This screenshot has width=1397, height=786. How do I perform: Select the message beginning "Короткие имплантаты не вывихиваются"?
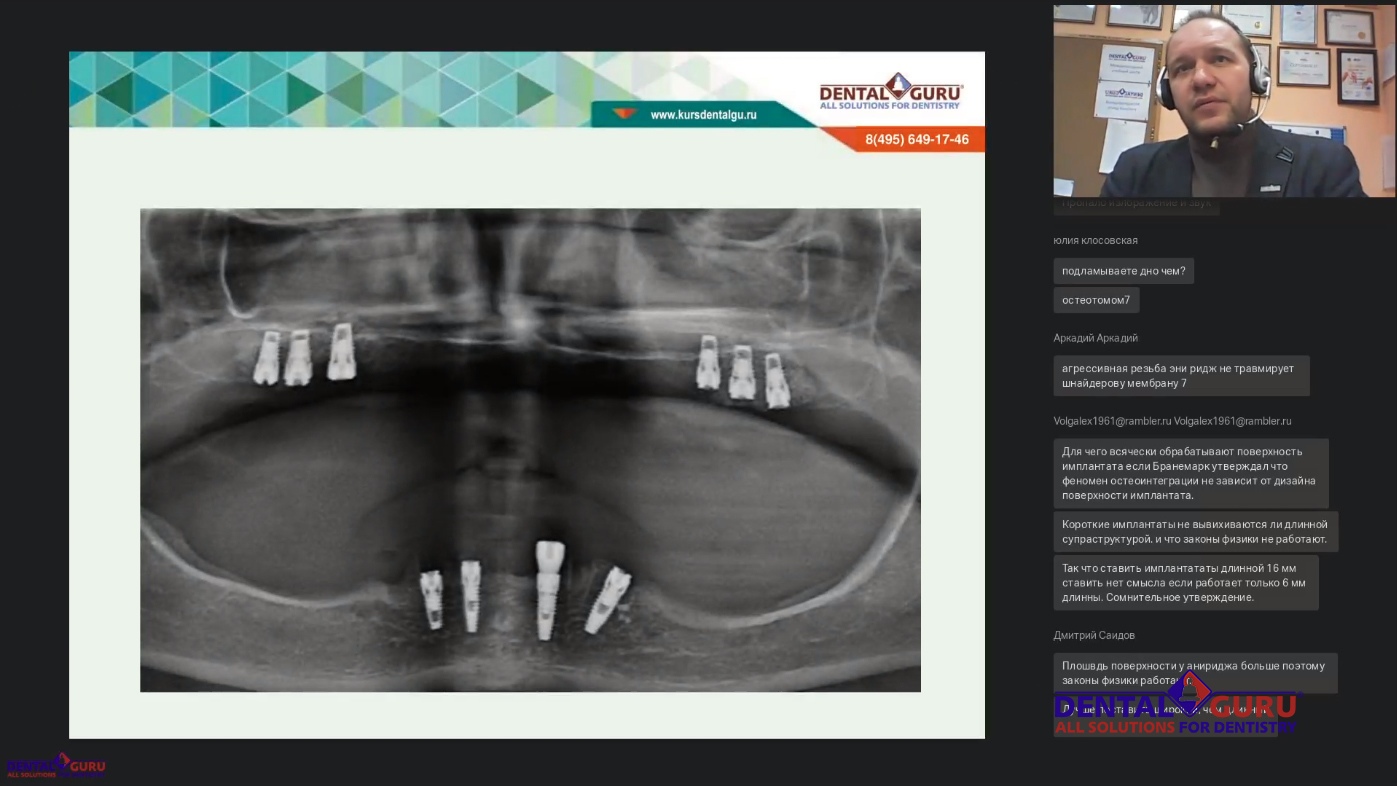point(1195,532)
